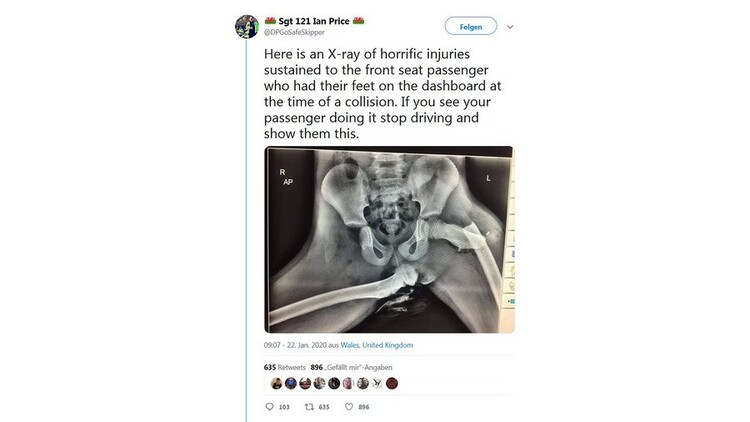Click the retweet arrows icon
Viewport: 750px width, 422px height.
pos(309,407)
